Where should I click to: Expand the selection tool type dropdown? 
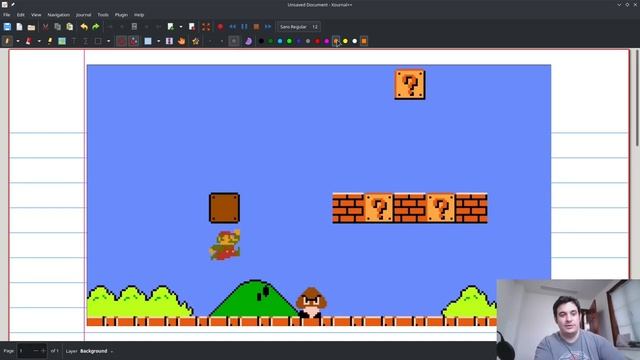[158, 41]
